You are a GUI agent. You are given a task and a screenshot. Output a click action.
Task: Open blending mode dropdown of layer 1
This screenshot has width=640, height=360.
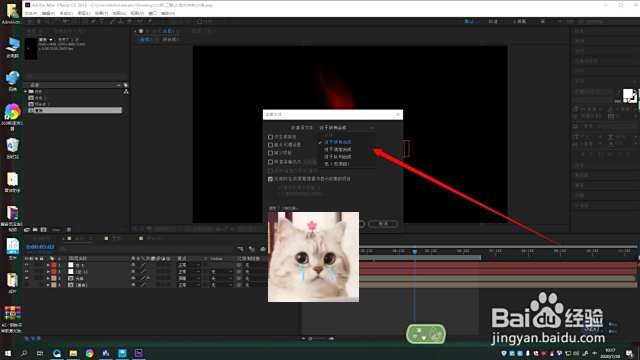pos(189,265)
